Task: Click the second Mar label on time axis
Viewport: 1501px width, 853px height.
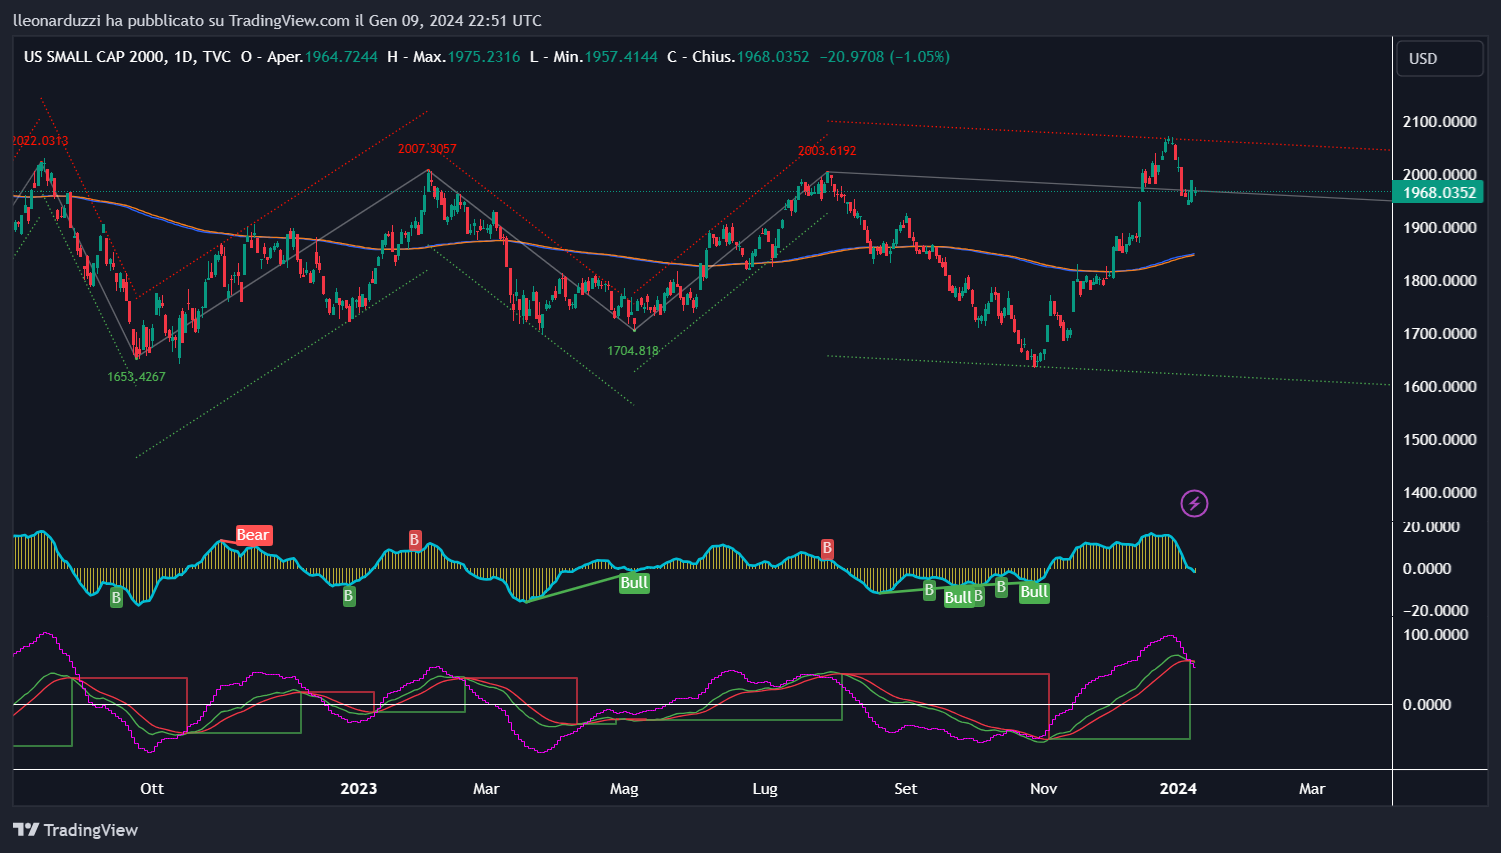Action: pyautogui.click(x=1312, y=789)
